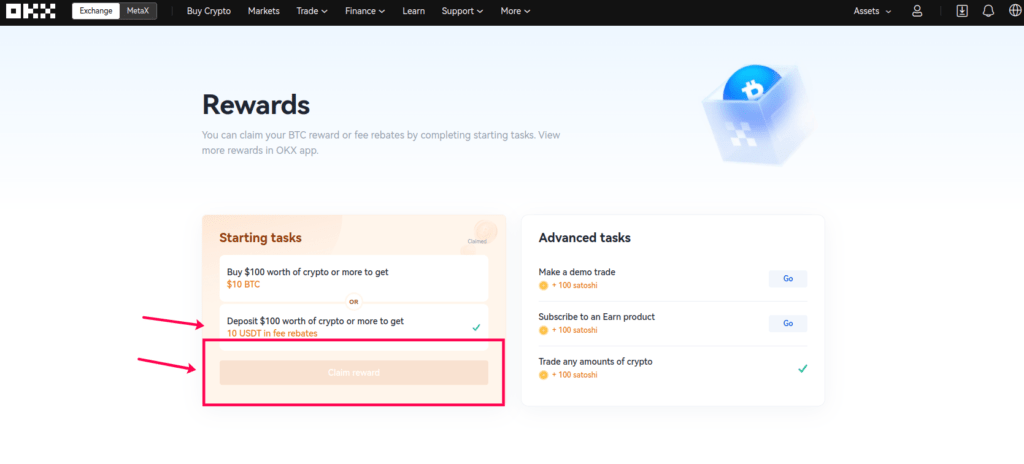The height and width of the screenshot is (464, 1024).
Task: Click the coin icon under Trade any amounts of crypto
Action: tap(543, 374)
